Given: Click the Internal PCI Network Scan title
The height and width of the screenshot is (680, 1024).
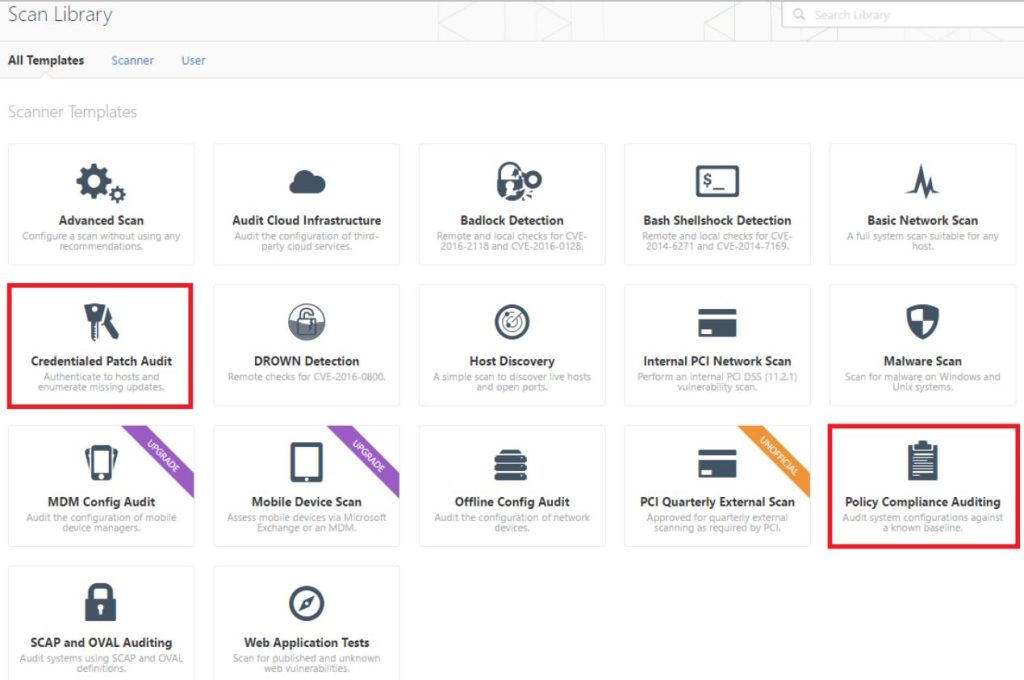Looking at the screenshot, I should 717,361.
